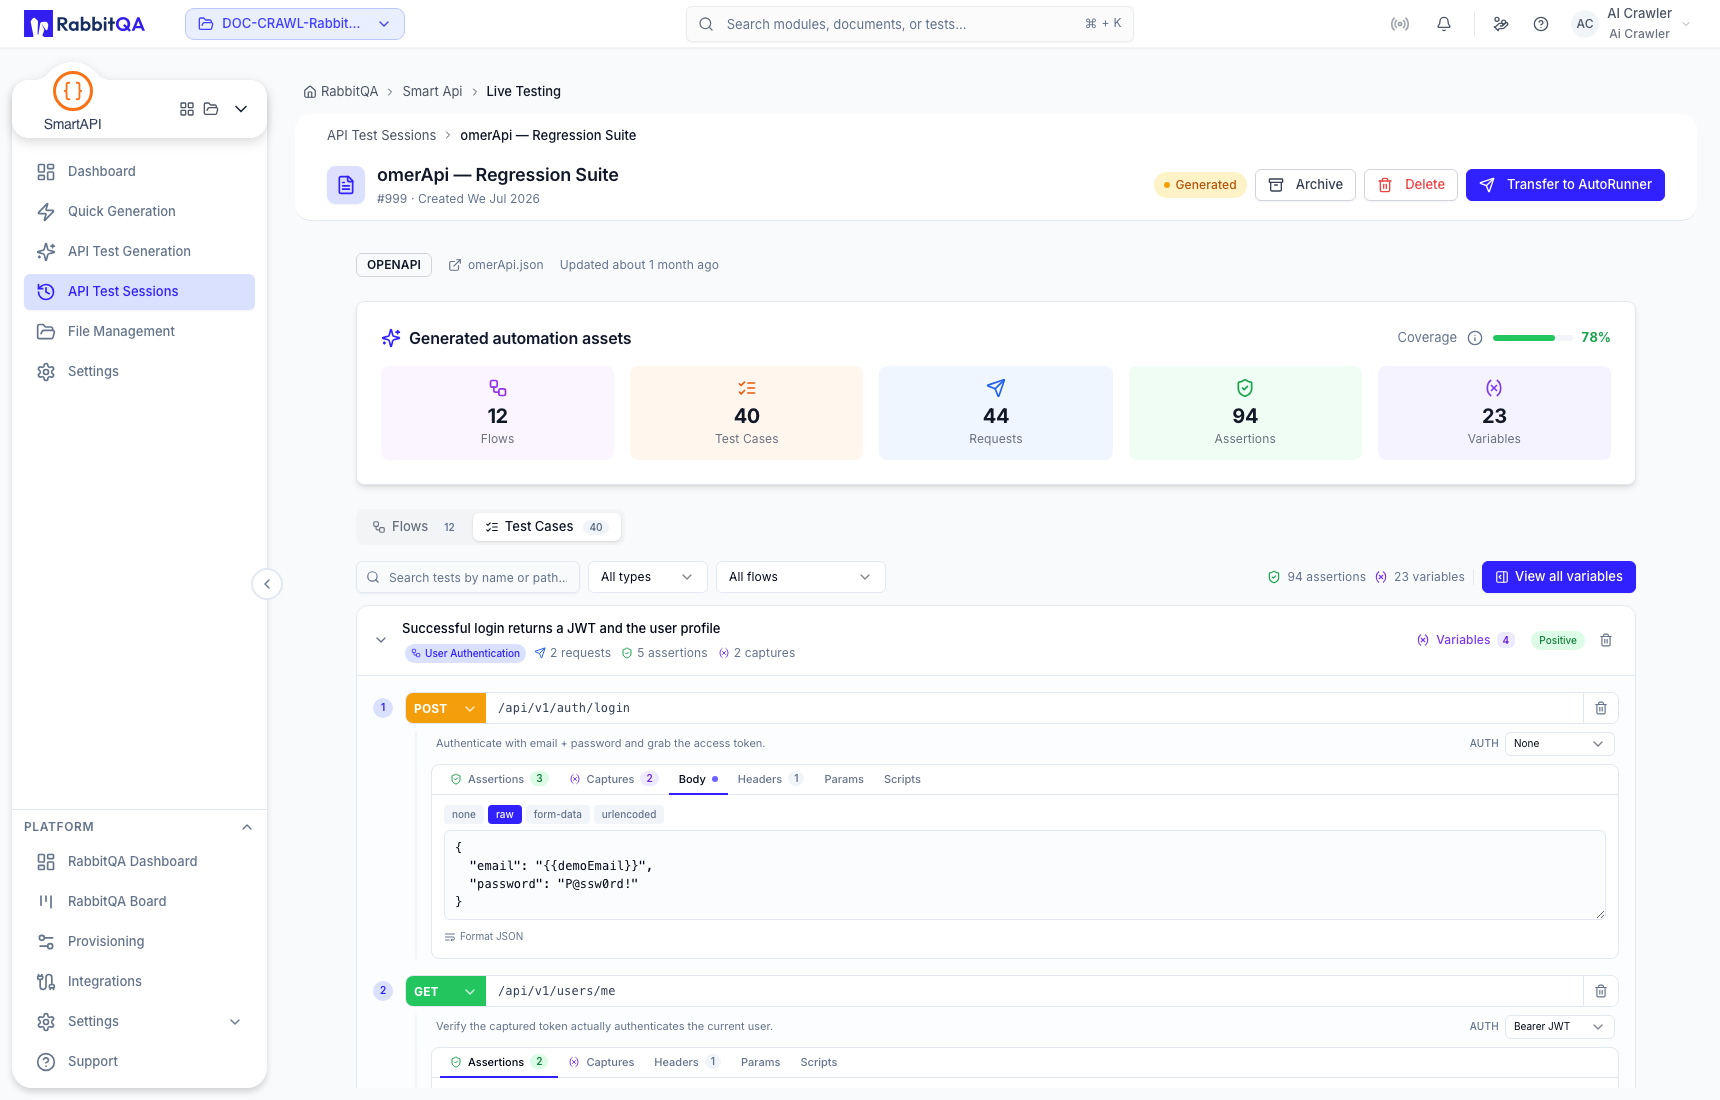The height and width of the screenshot is (1100, 1720).
Task: Open the POST request Scripts tab
Action: pos(902,780)
